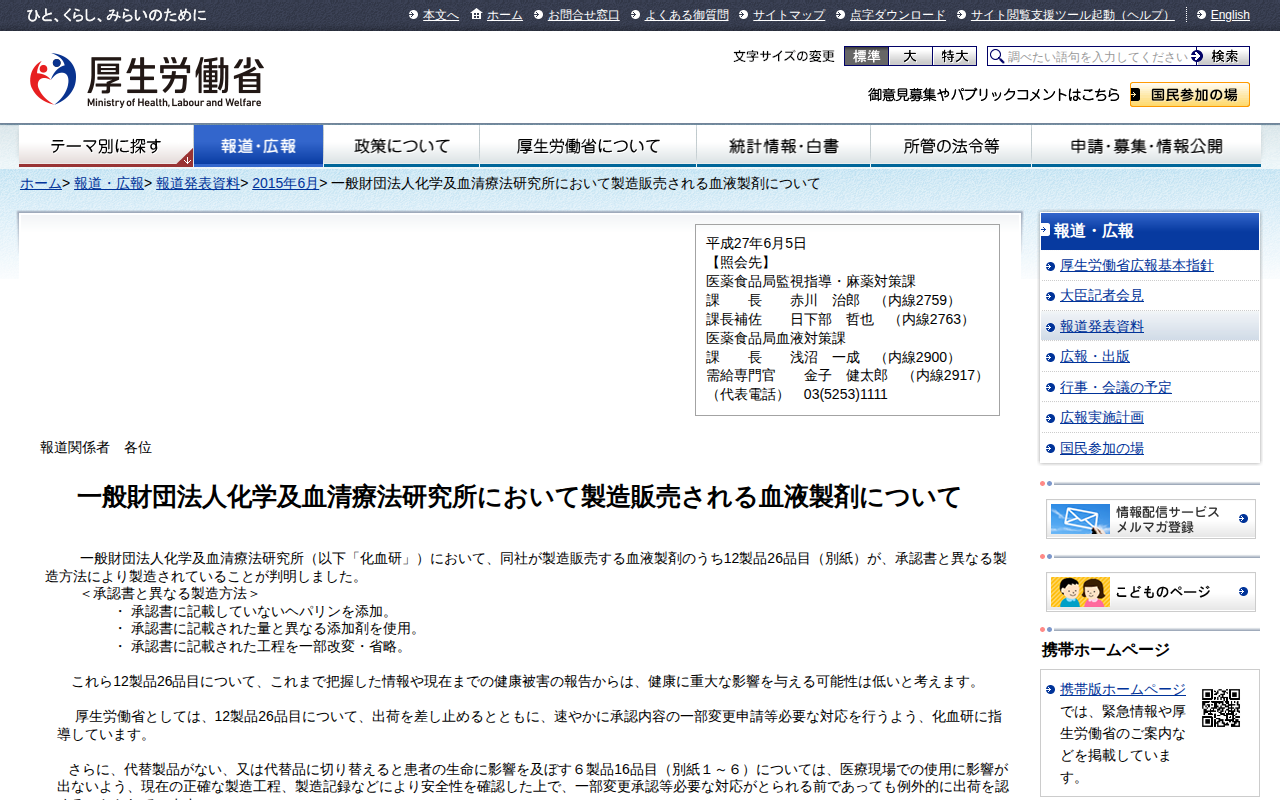This screenshot has height=800, width=1280.
Task: Click the ヘパリンを添加 bullet line
Action: tap(254, 611)
